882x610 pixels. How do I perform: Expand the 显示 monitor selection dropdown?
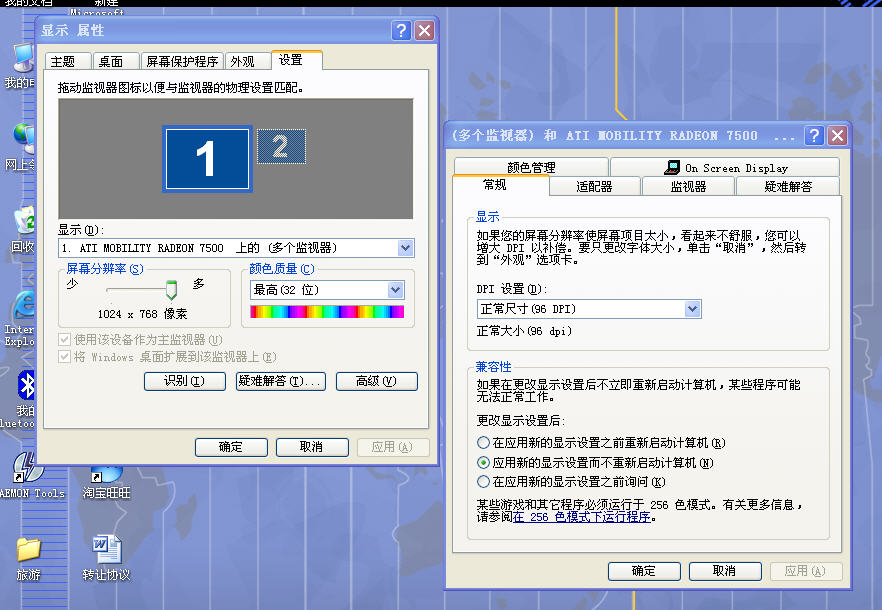(405, 248)
